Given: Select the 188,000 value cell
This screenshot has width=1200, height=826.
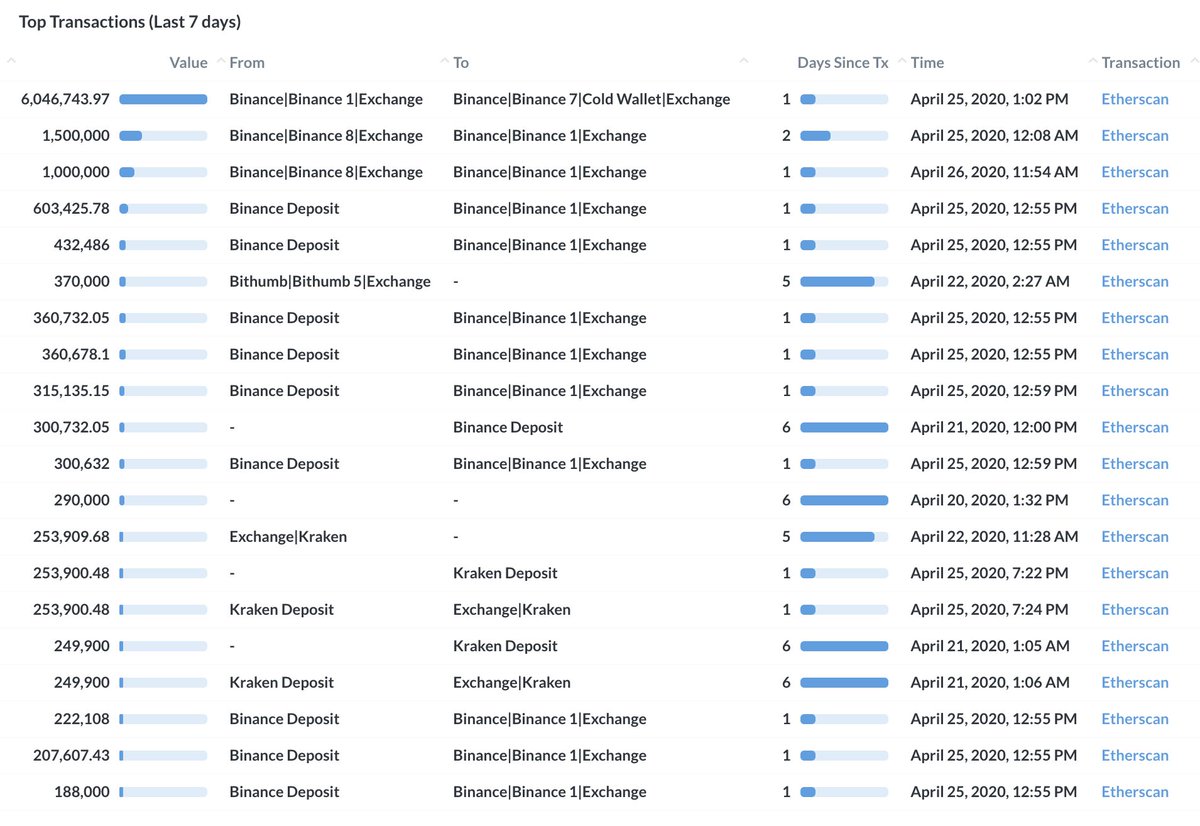Looking at the screenshot, I should point(82,792).
